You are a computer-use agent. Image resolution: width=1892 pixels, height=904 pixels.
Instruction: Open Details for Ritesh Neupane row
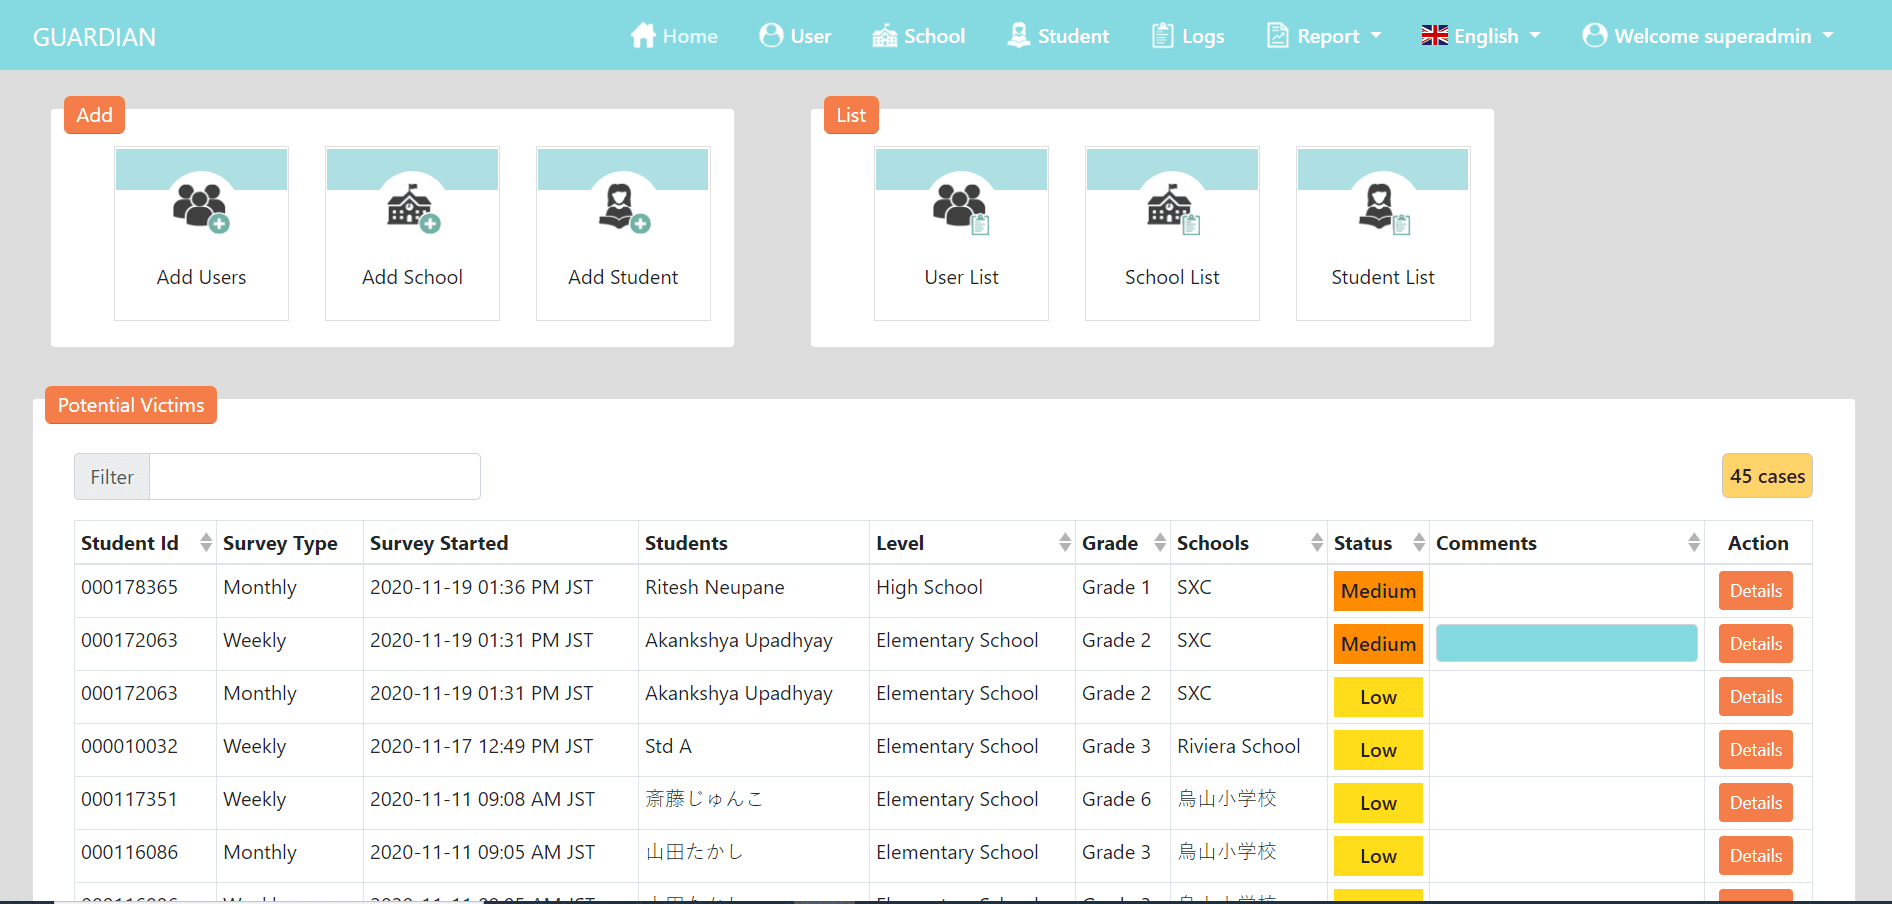[x=1756, y=591]
